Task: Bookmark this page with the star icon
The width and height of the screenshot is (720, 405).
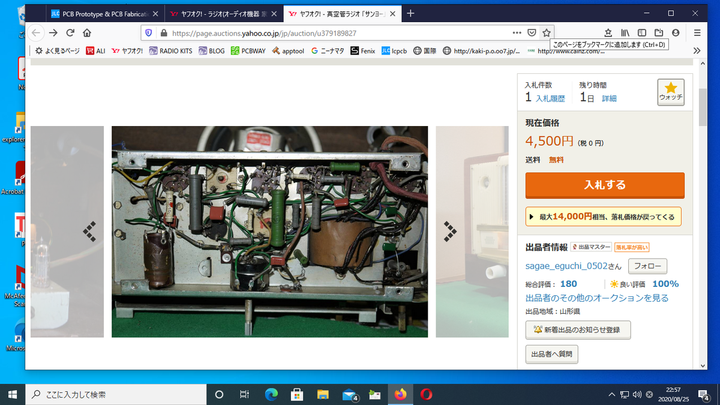Action: pyautogui.click(x=546, y=32)
